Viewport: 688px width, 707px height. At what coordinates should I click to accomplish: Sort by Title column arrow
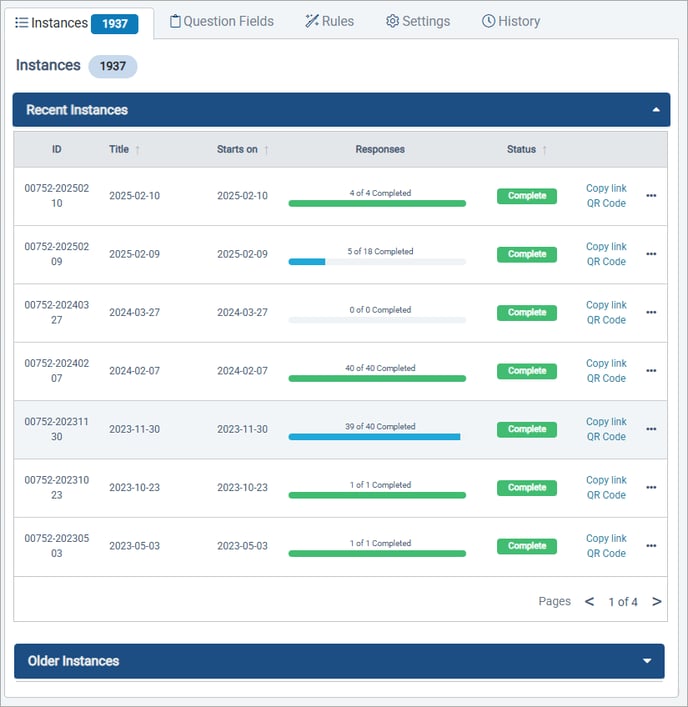[x=138, y=150]
